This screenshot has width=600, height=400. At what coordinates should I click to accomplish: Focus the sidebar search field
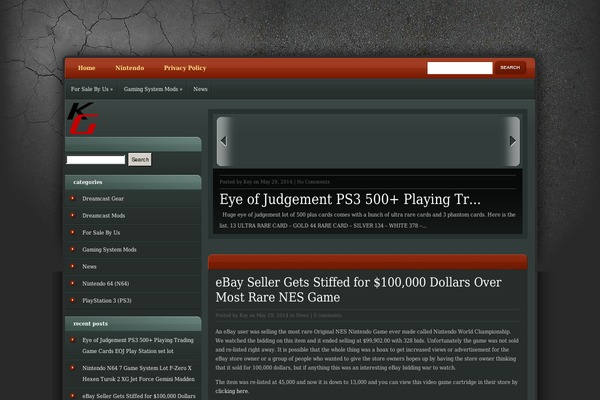[96, 160]
